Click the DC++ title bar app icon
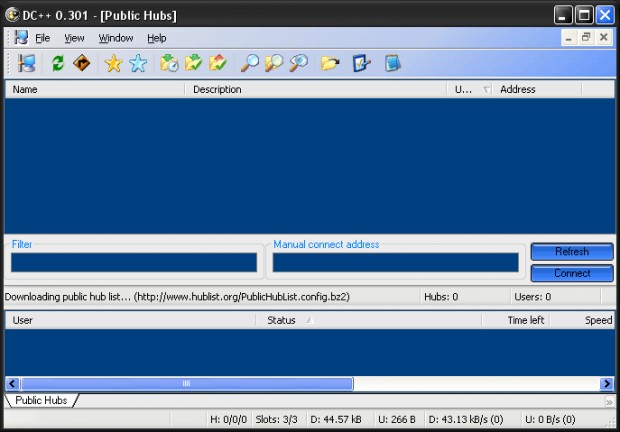620x432 pixels. 12,15
